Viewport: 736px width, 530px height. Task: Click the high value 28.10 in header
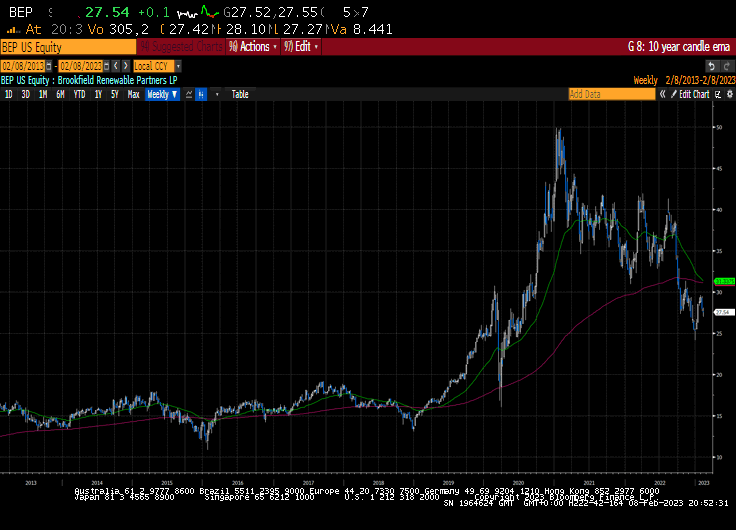pos(245,30)
